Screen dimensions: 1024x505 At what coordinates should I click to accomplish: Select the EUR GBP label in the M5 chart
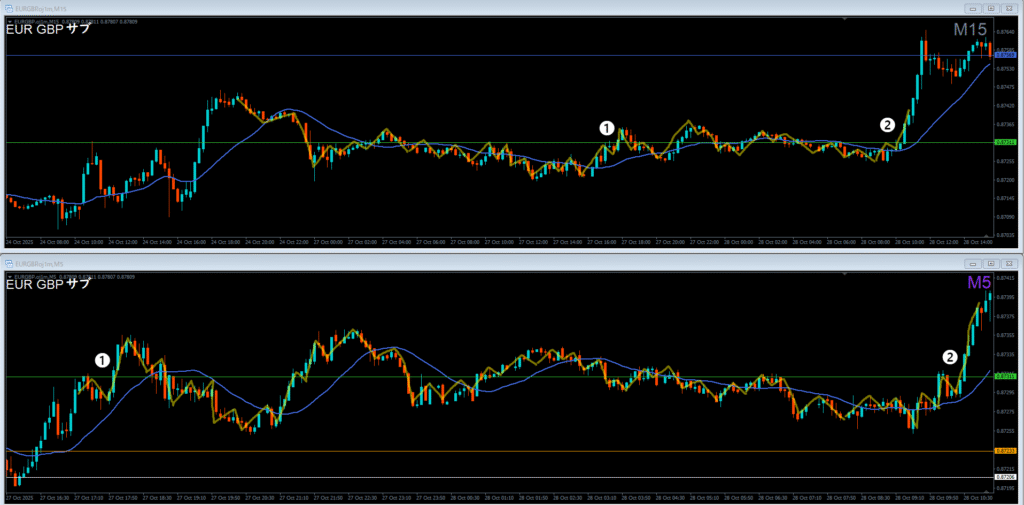pos(48,284)
